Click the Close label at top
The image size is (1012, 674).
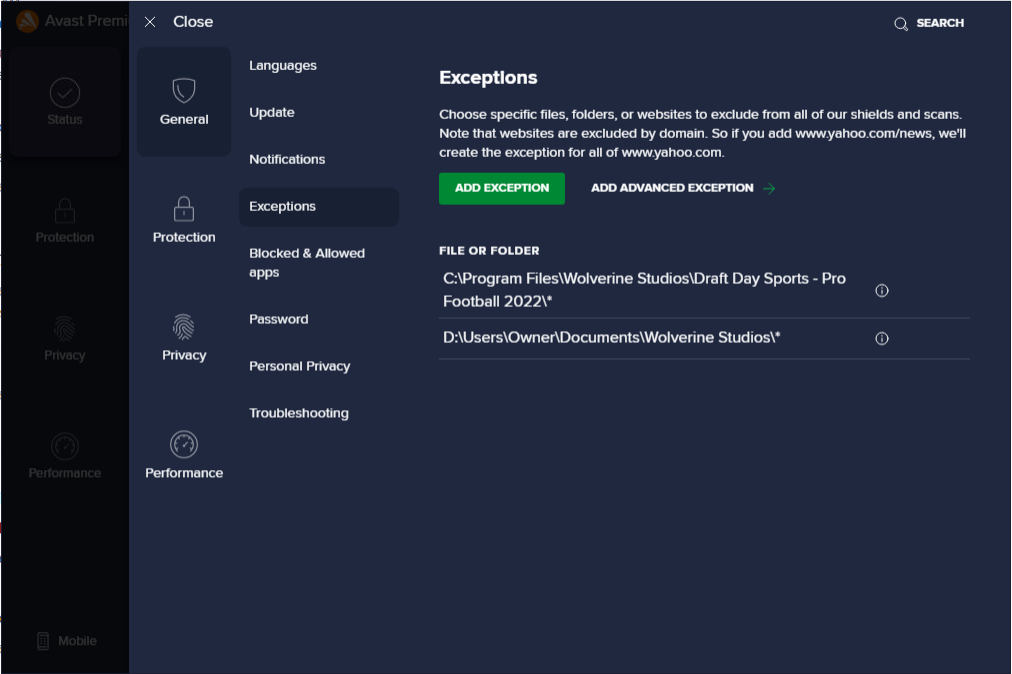(193, 22)
